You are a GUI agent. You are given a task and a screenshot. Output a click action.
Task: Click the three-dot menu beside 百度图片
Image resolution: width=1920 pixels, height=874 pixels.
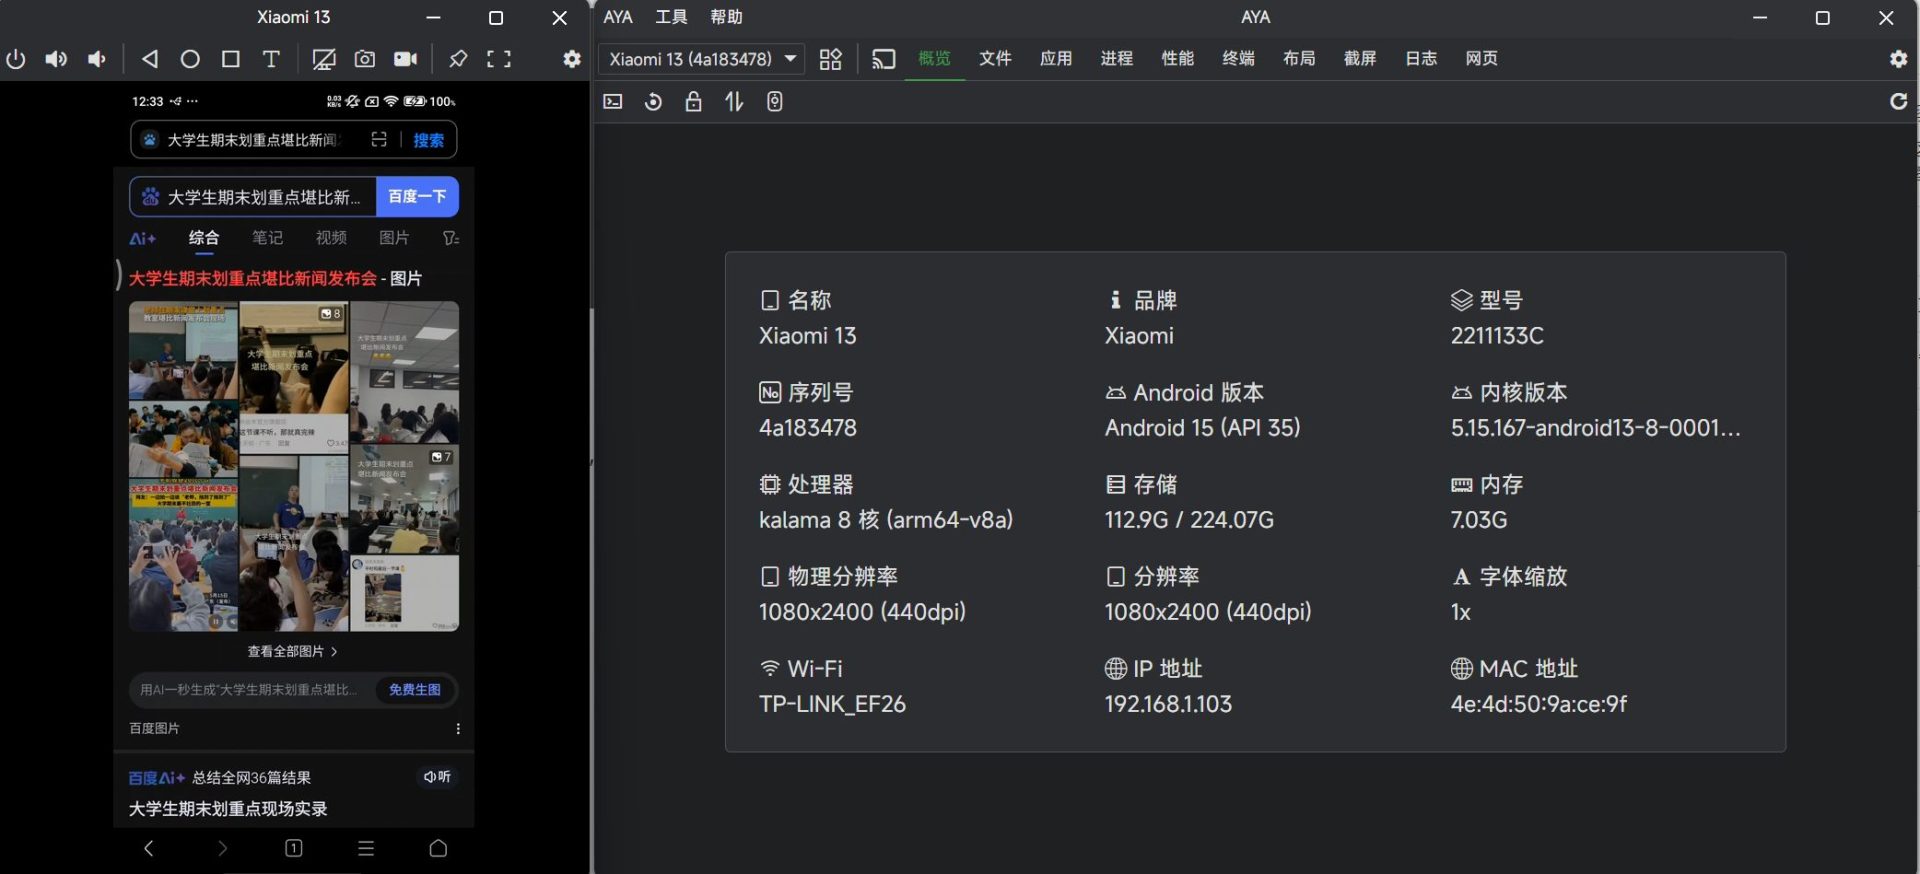(458, 729)
